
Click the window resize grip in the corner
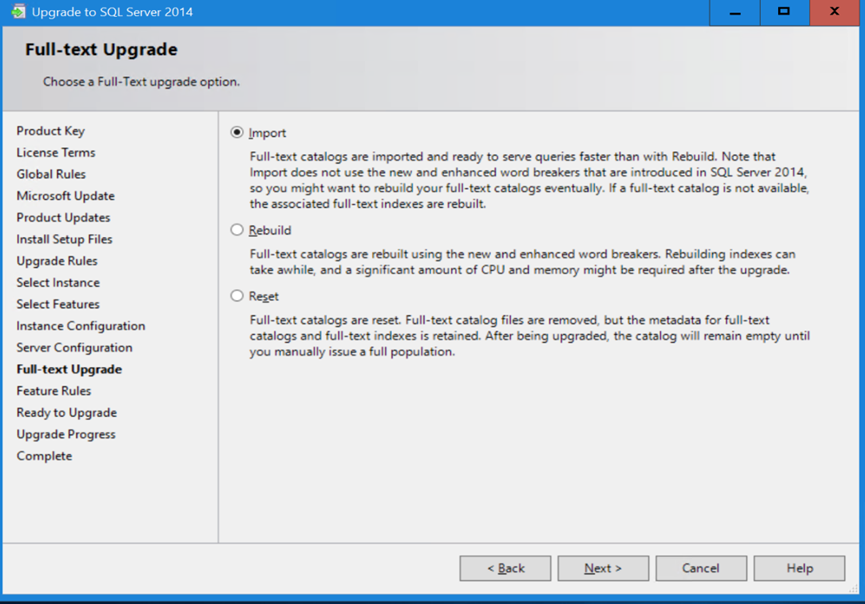click(853, 589)
